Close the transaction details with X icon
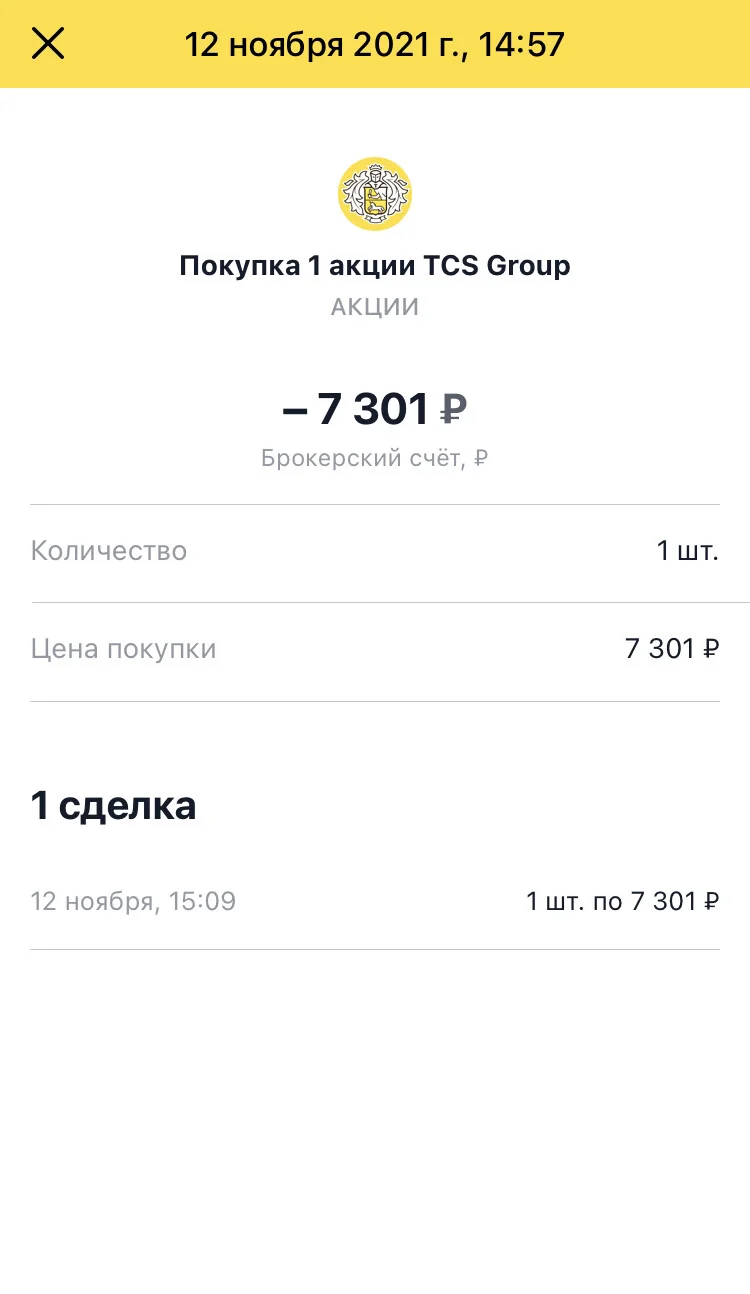 (48, 44)
